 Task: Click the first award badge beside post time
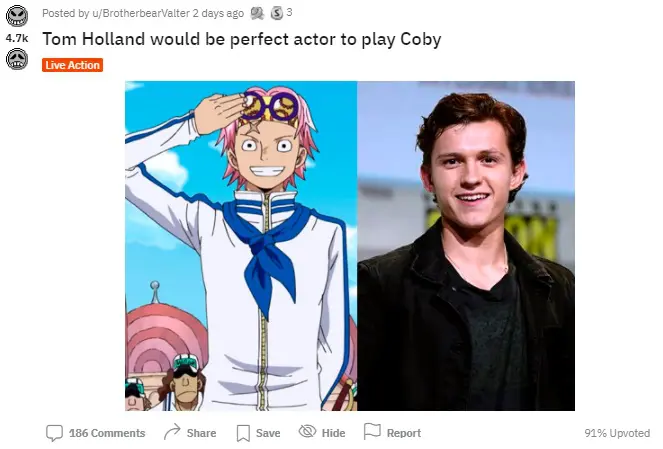(x=257, y=14)
